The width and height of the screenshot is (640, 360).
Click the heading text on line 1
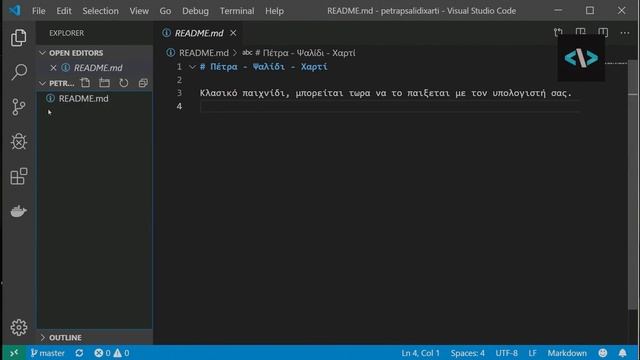[x=264, y=67]
